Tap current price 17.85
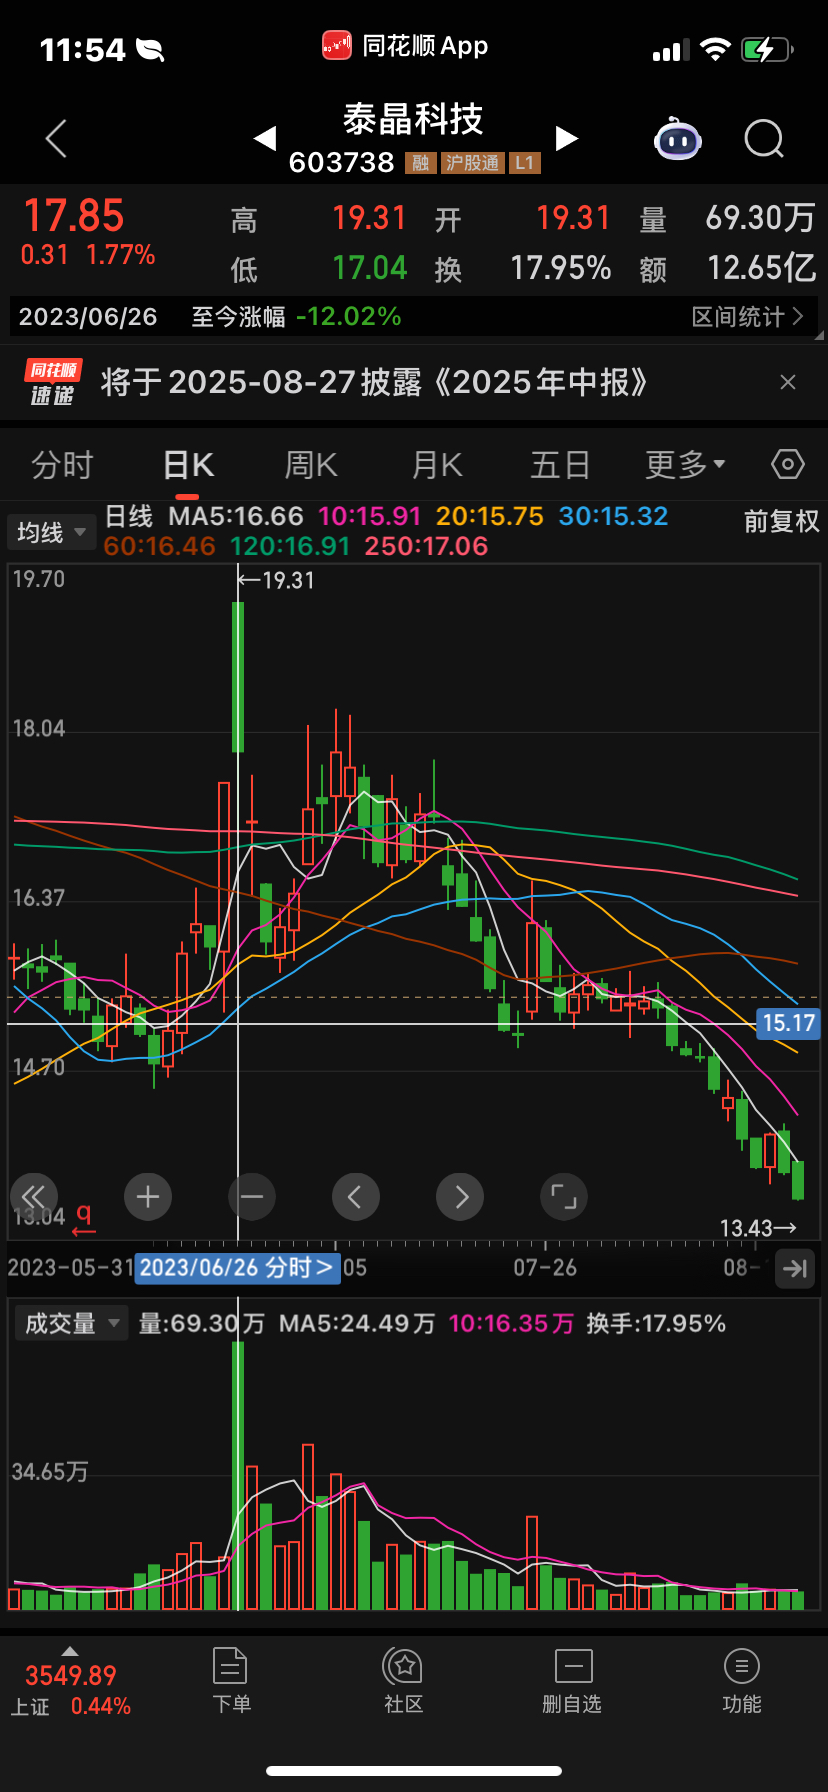The height and width of the screenshot is (1792, 828). (x=73, y=216)
